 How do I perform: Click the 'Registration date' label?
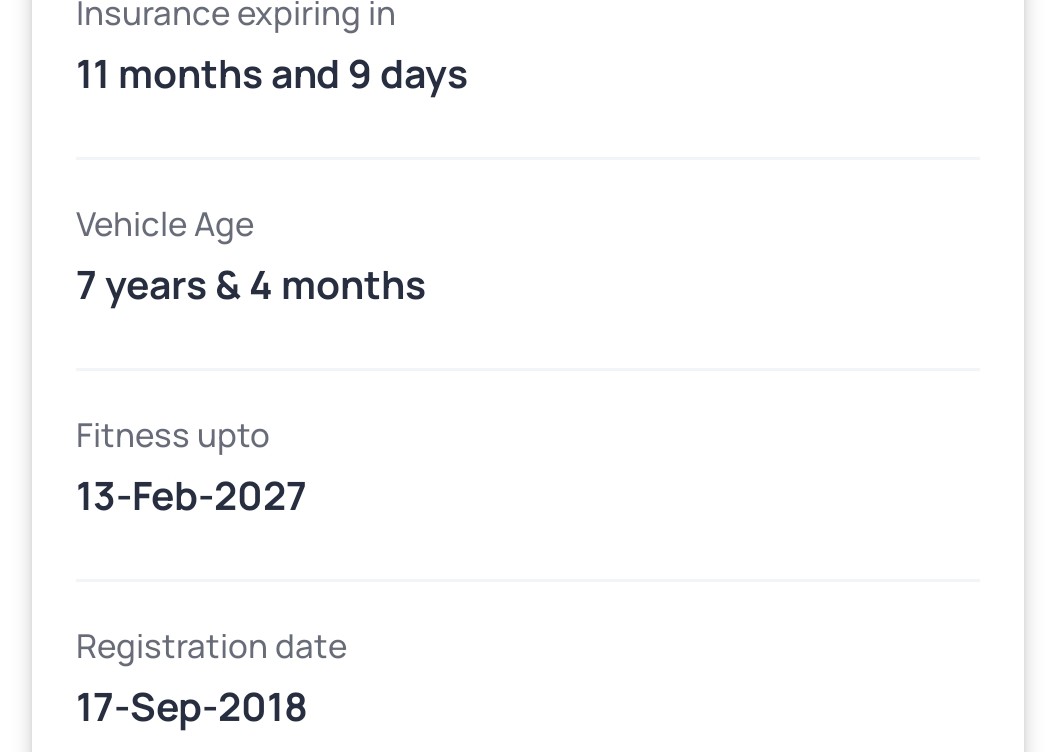[211, 647]
